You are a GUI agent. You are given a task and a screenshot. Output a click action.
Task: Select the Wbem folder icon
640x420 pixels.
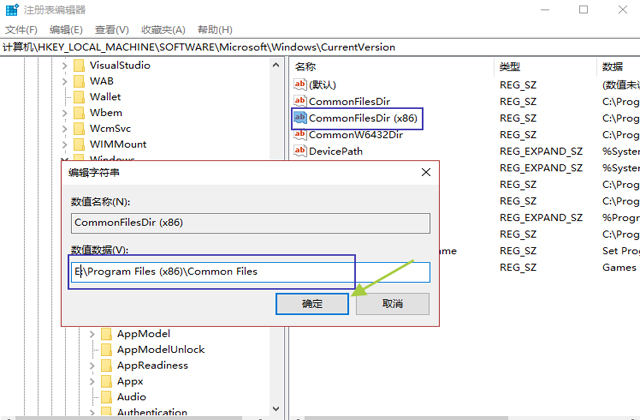point(79,113)
